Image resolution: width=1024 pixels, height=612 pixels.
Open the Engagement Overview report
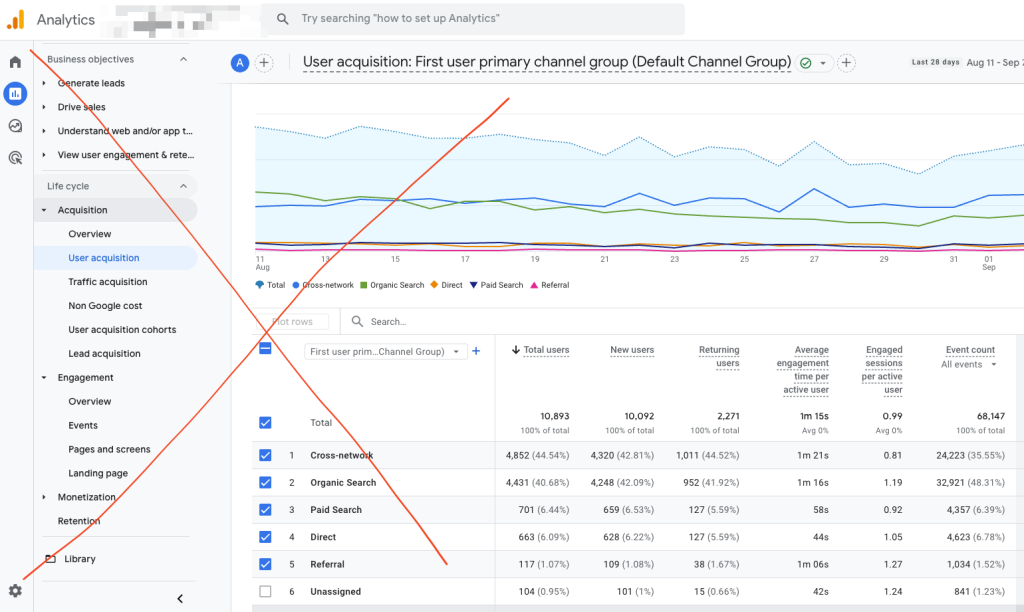point(90,401)
